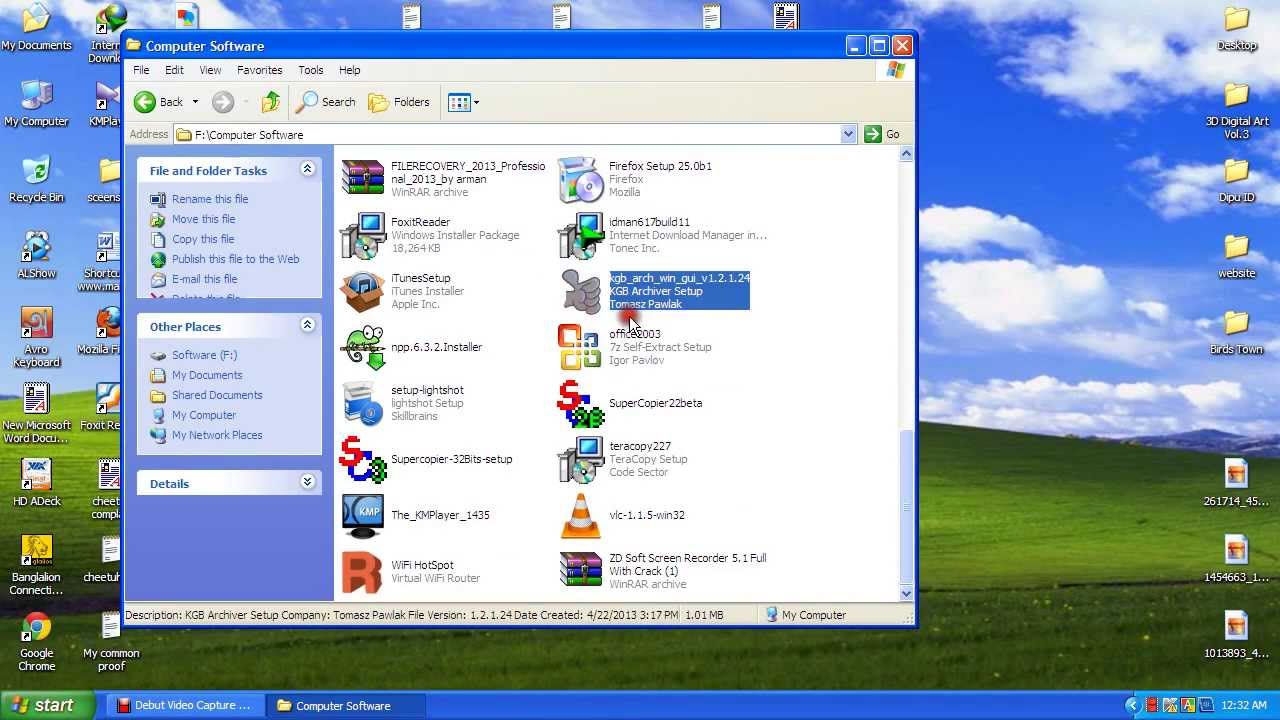Select the FoxitReader installer package icon
Viewport: 1280px width, 720px height.
pos(362,235)
